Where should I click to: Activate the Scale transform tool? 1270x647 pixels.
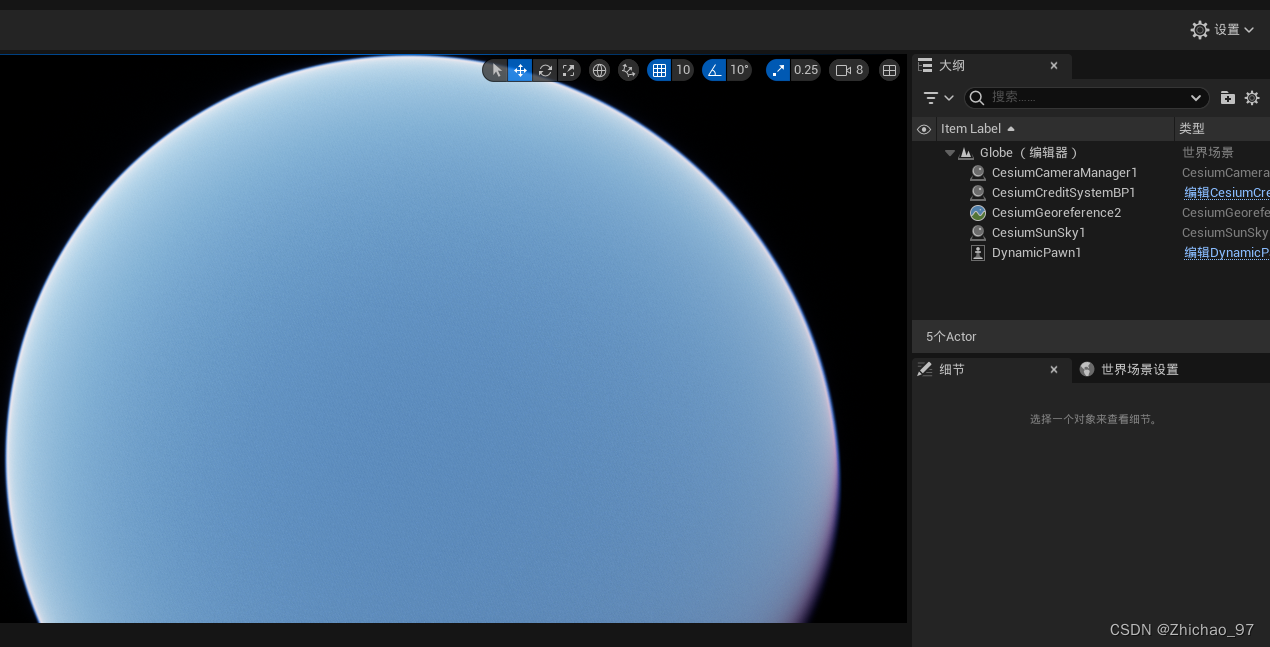pyautogui.click(x=568, y=70)
